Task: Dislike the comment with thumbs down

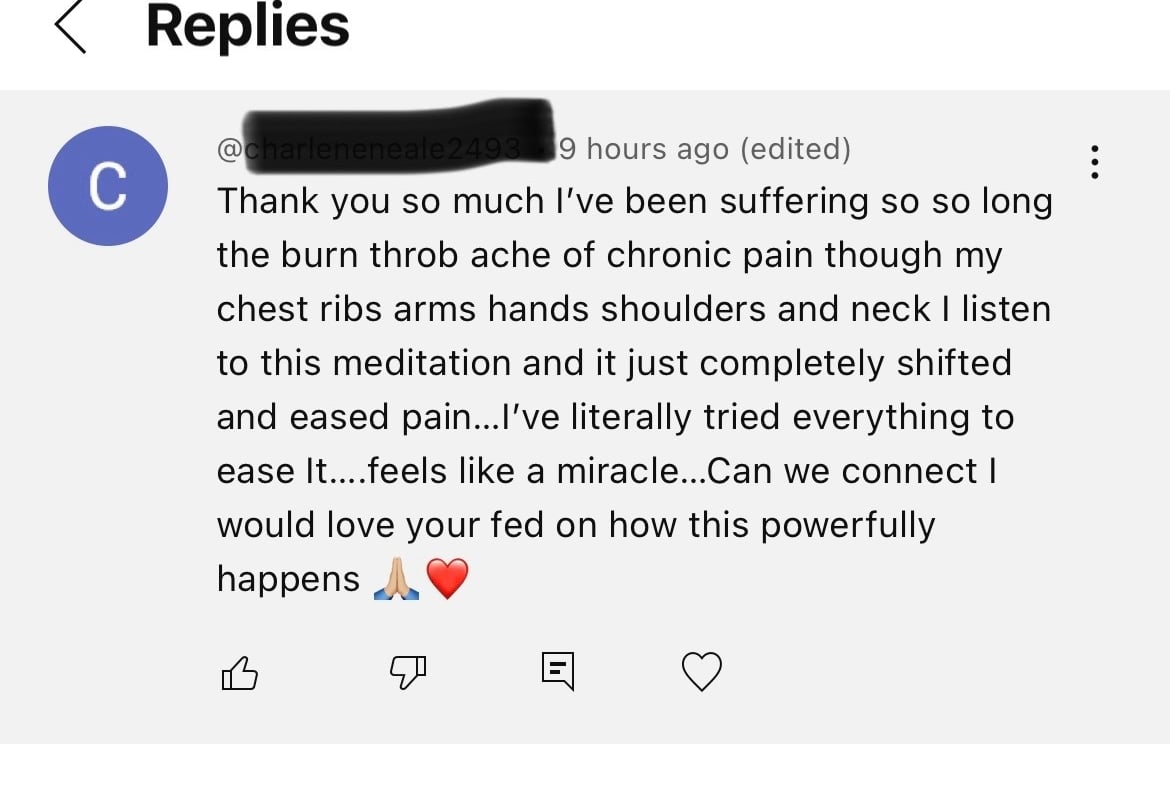Action: point(405,673)
